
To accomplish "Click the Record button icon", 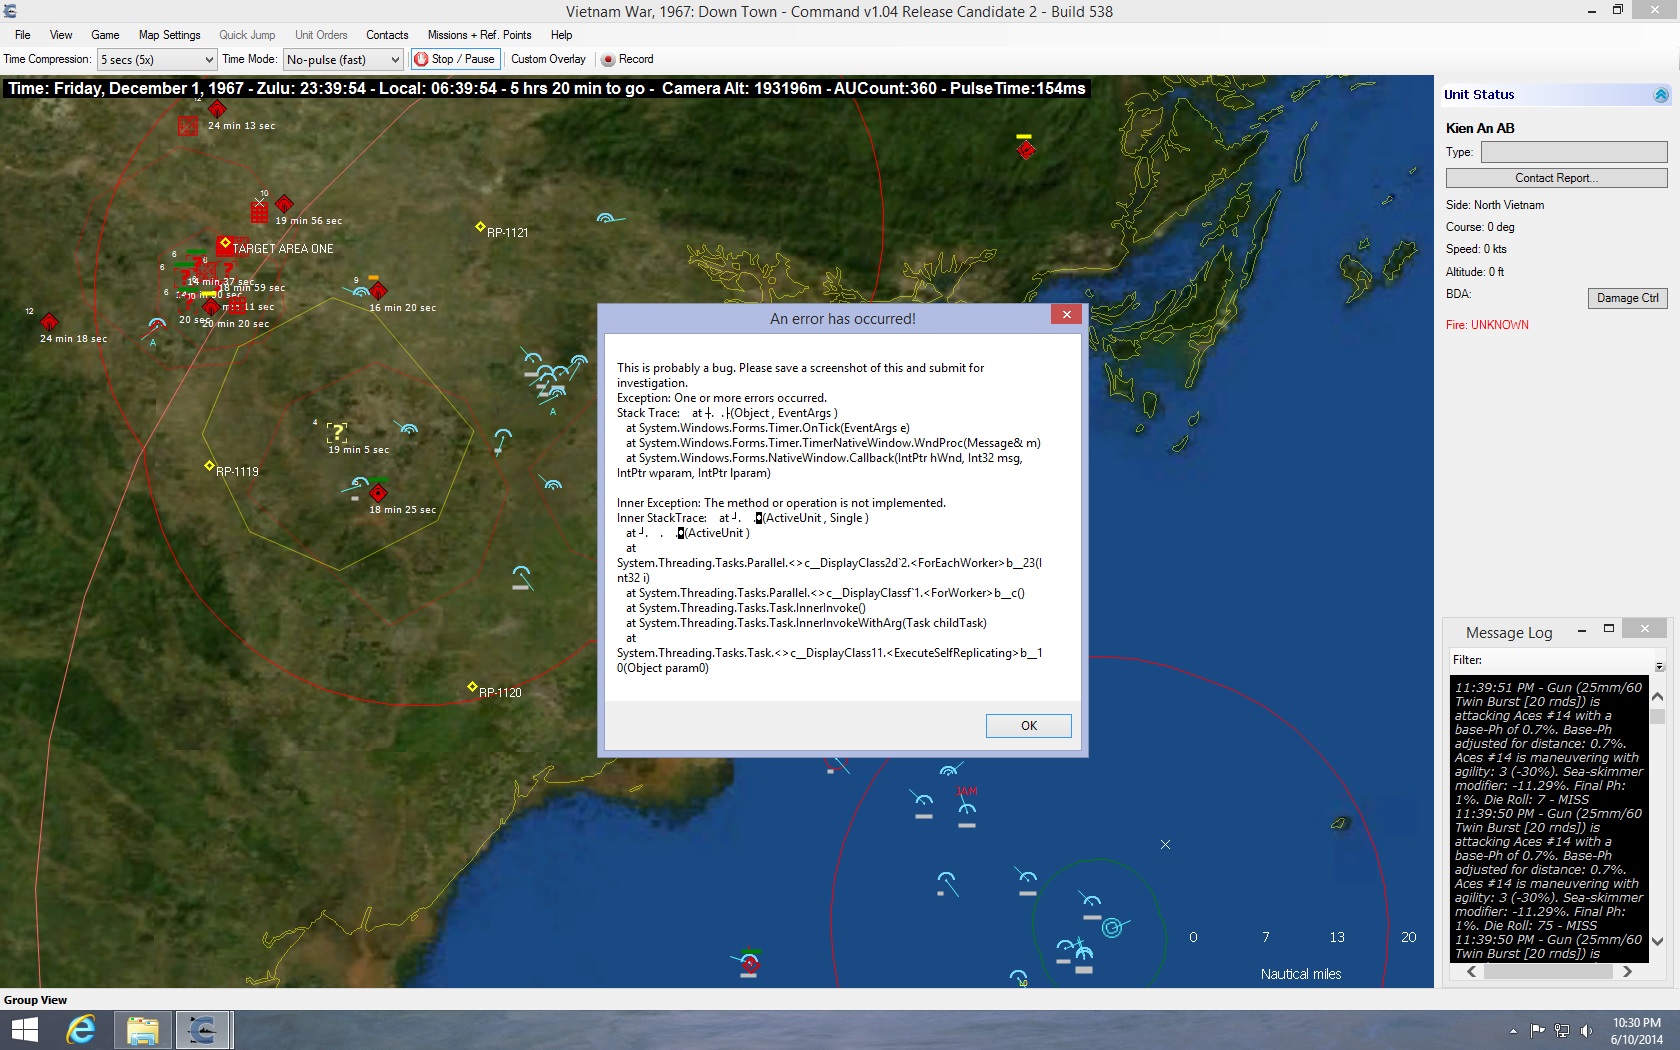I will (x=608, y=60).
